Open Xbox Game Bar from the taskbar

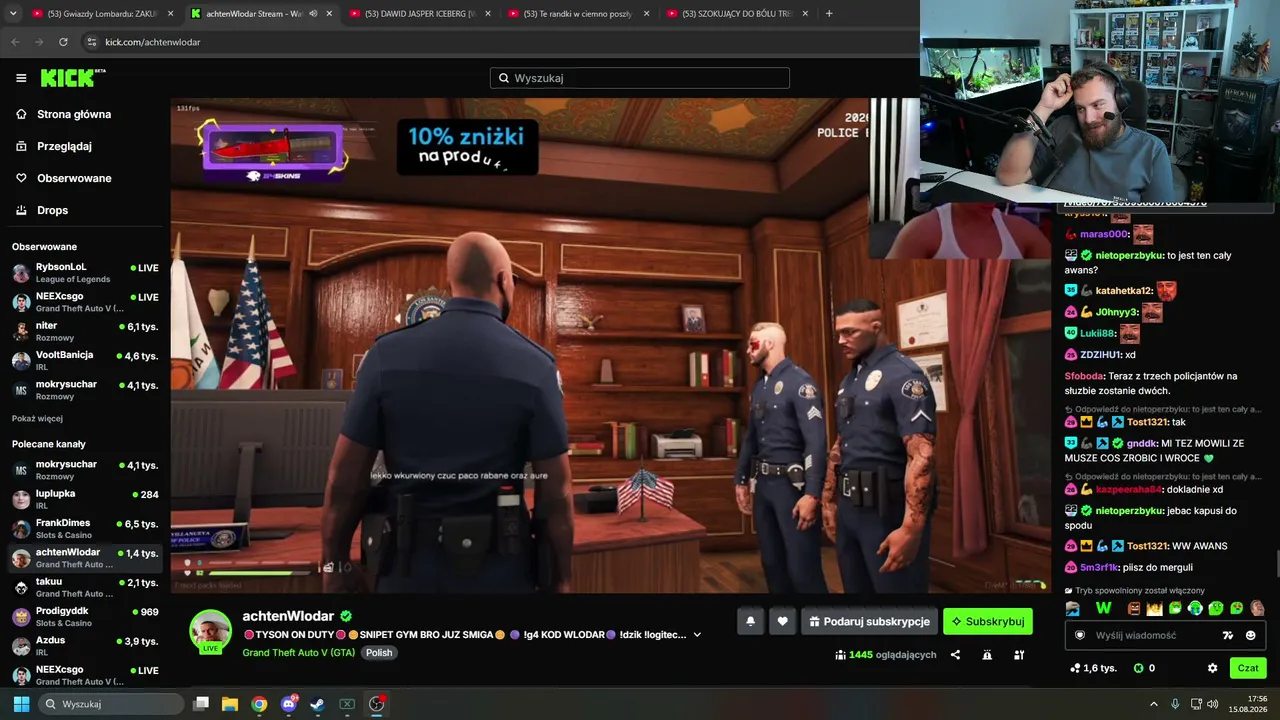347,704
